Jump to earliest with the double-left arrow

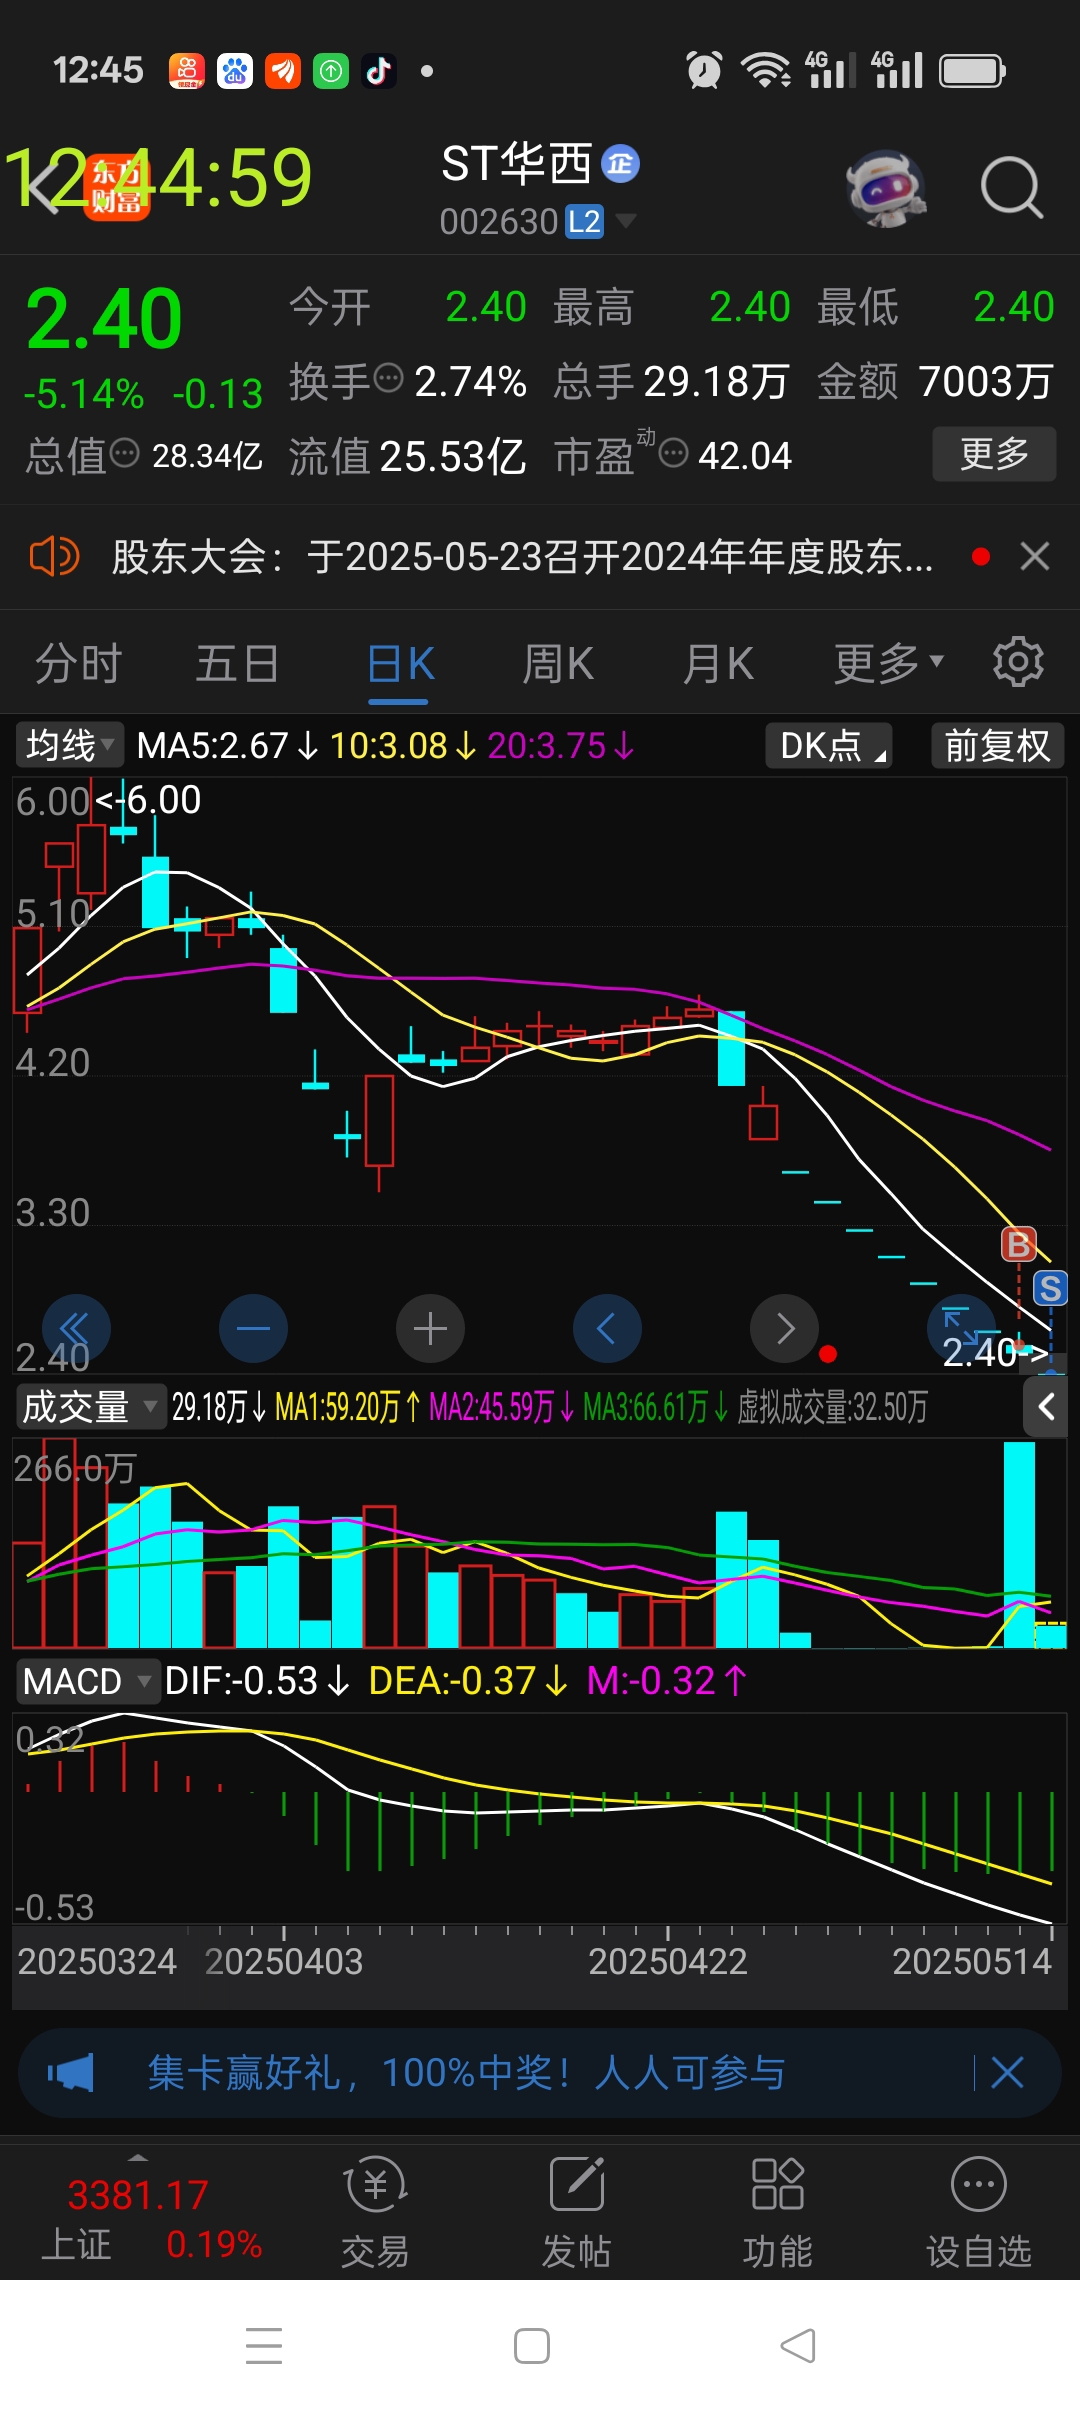click(76, 1328)
